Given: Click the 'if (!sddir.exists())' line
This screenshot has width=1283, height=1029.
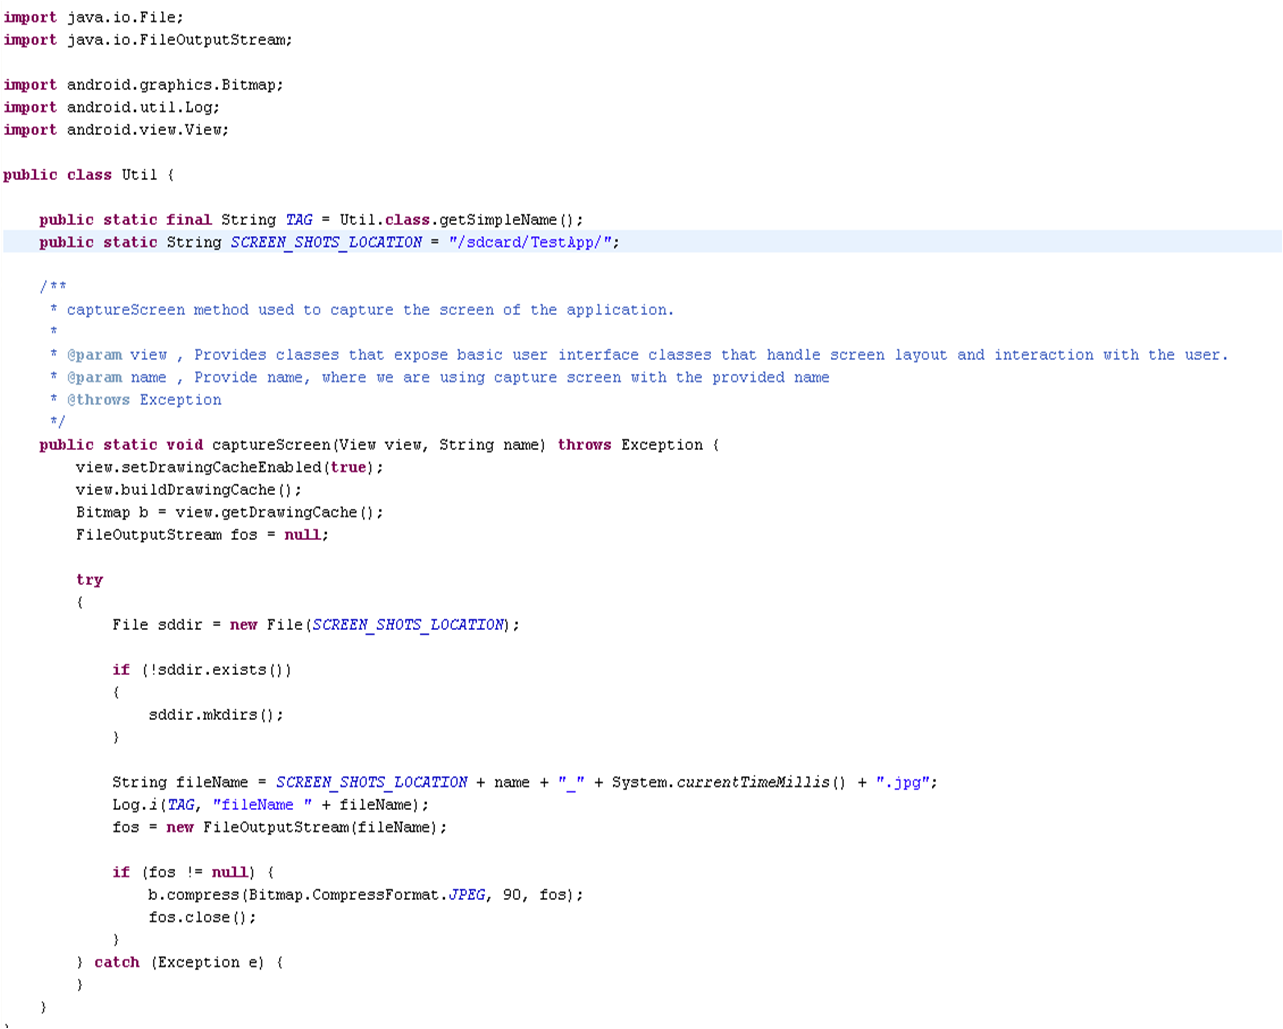Looking at the screenshot, I should (202, 670).
